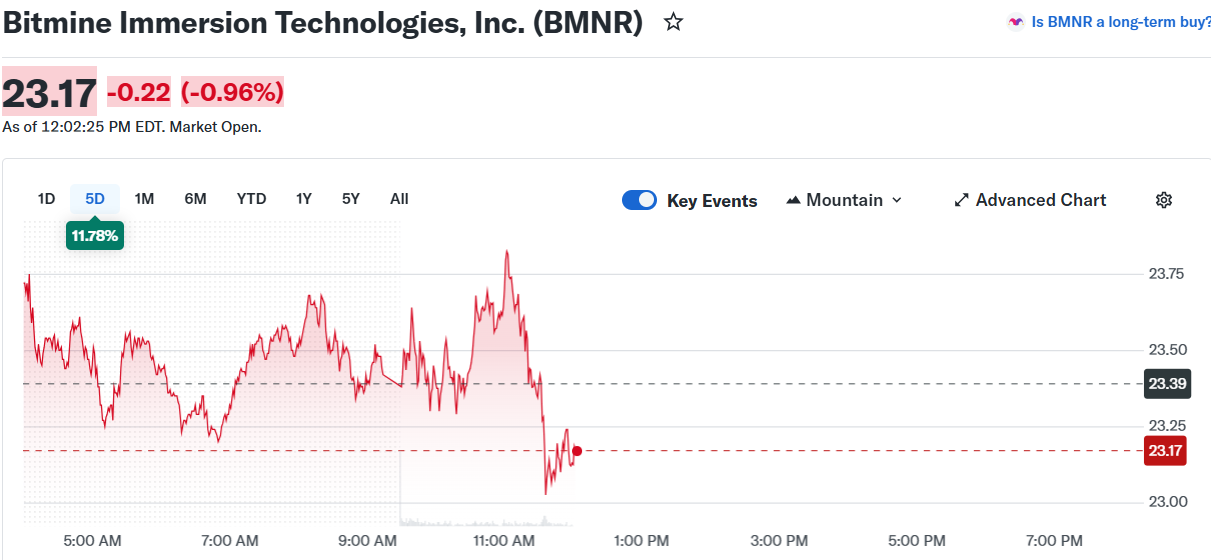Open chart settings gear icon
1211x560 pixels.
pos(1163,200)
